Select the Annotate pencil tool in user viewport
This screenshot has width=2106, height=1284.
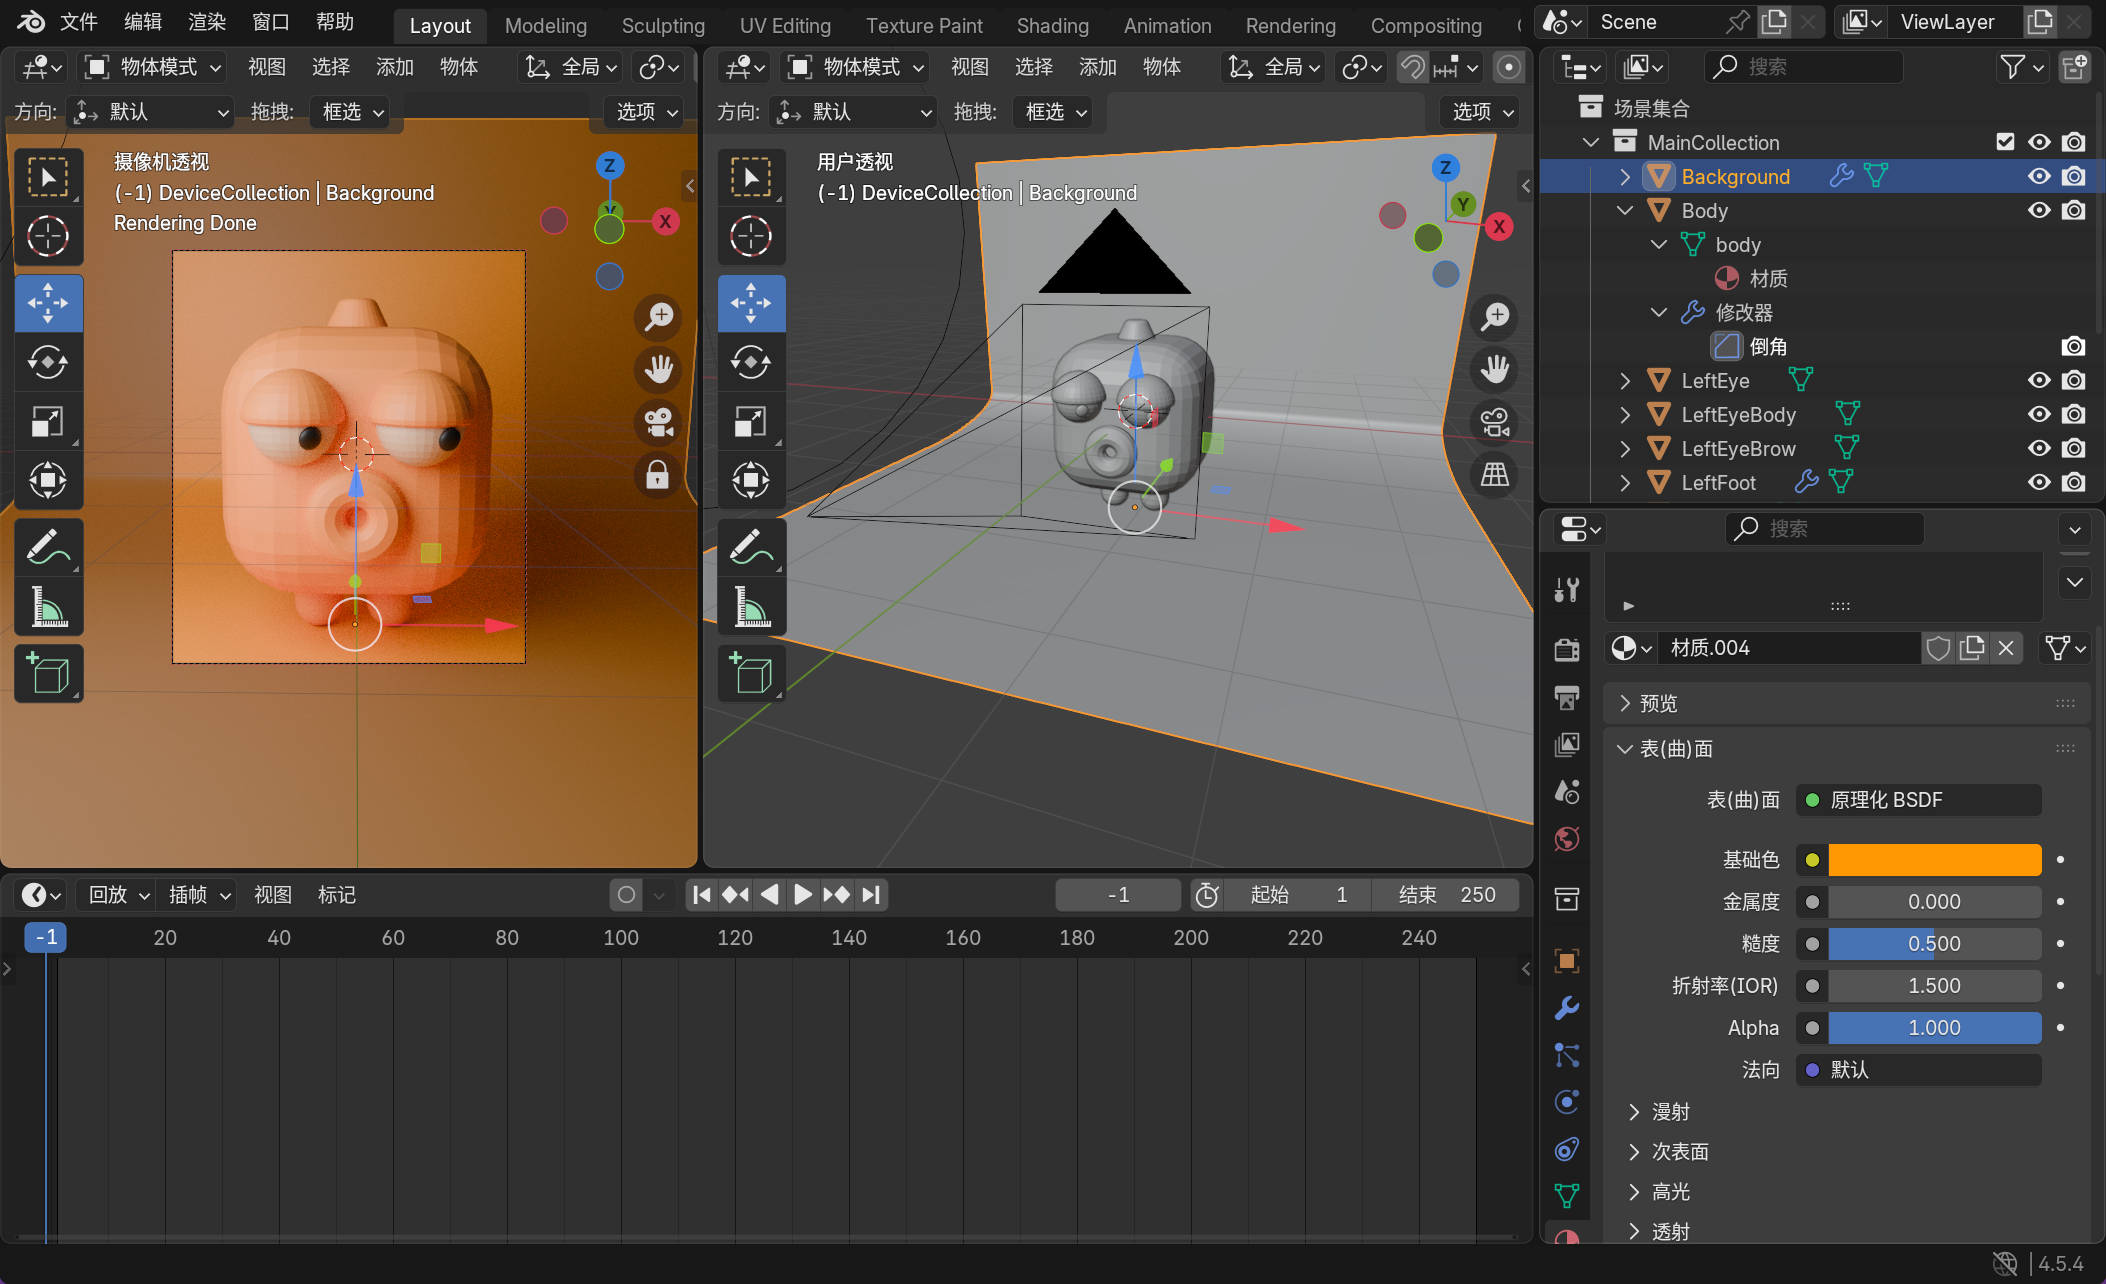[751, 548]
